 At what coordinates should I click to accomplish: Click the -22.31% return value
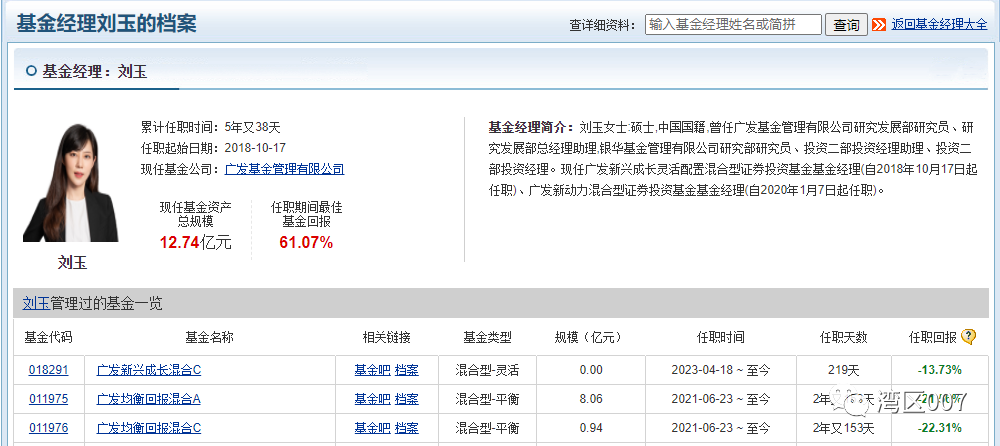pyautogui.click(x=940, y=427)
